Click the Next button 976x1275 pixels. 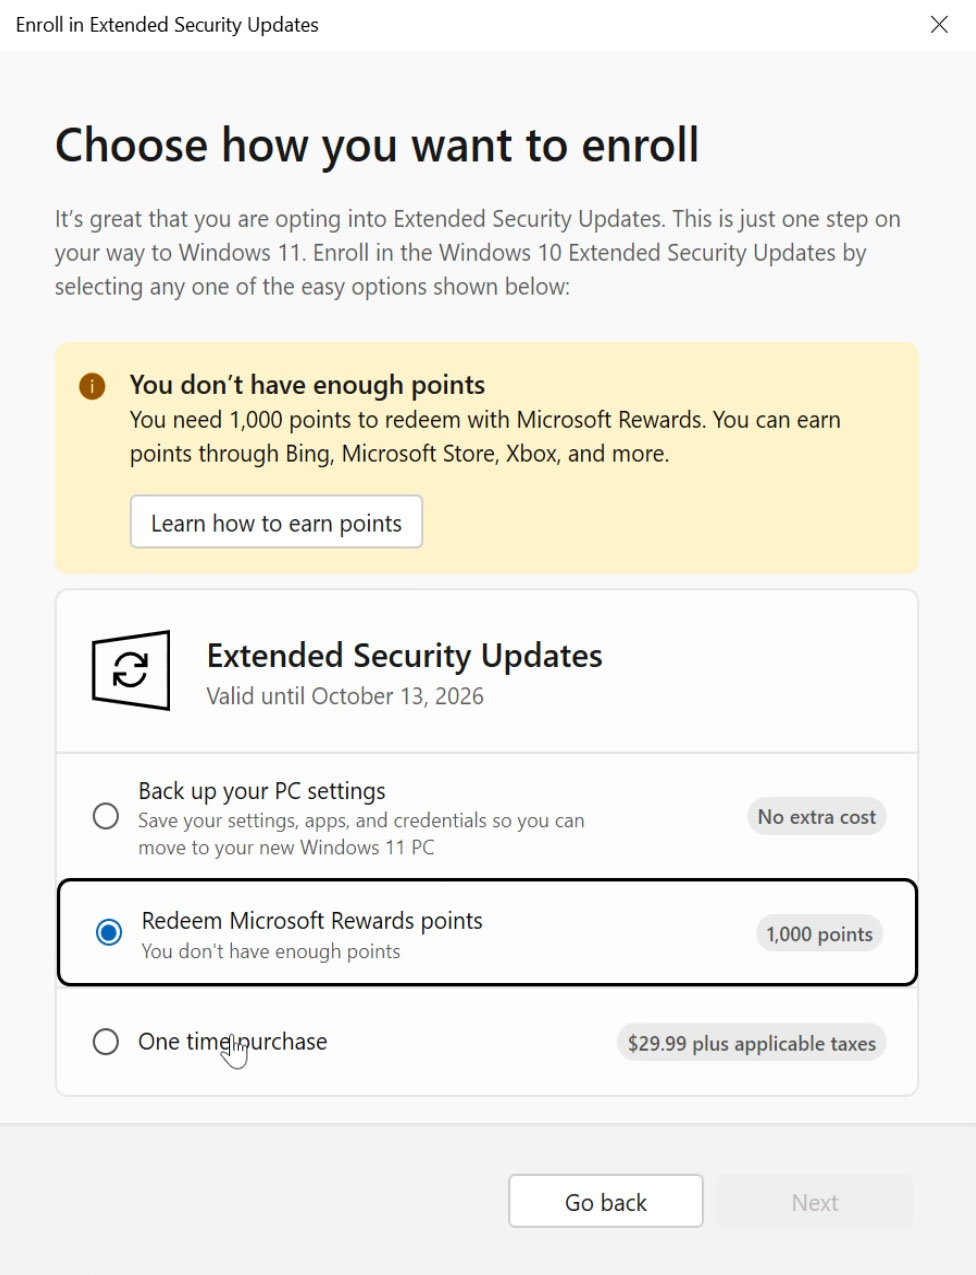point(814,1202)
